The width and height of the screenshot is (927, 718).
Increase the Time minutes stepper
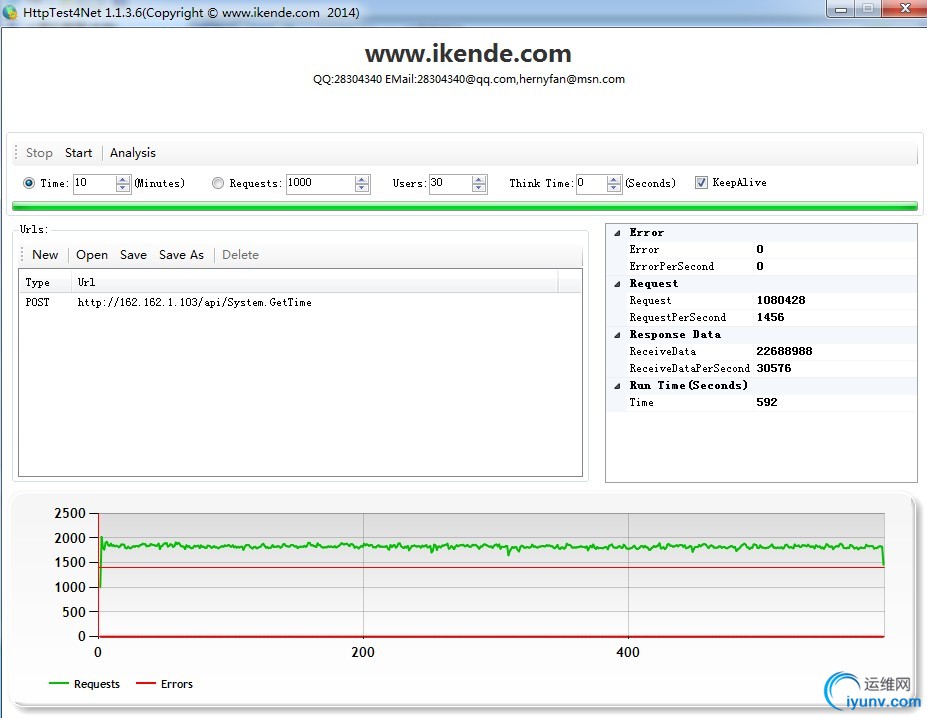pos(123,179)
